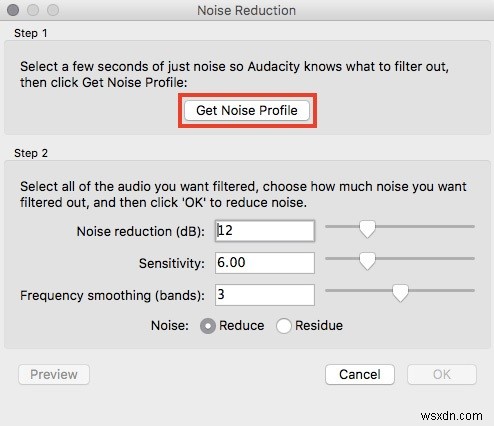Click the Sensitivity value field
The width and height of the screenshot is (494, 426).
click(x=265, y=263)
